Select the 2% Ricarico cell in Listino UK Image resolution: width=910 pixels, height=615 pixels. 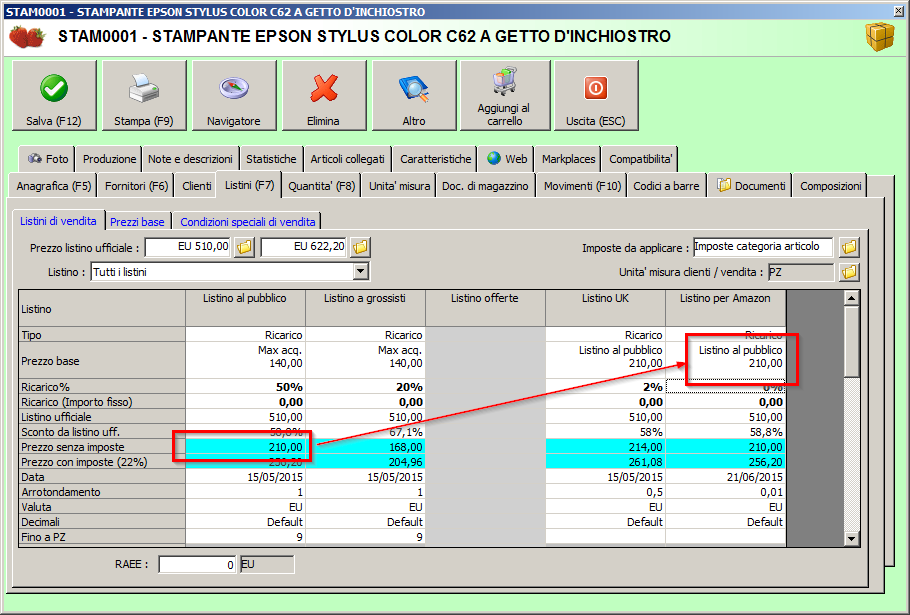point(605,387)
